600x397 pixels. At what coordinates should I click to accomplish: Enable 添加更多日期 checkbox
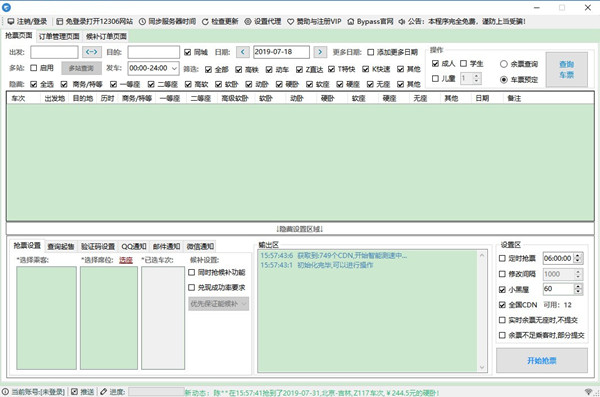tap(370, 52)
